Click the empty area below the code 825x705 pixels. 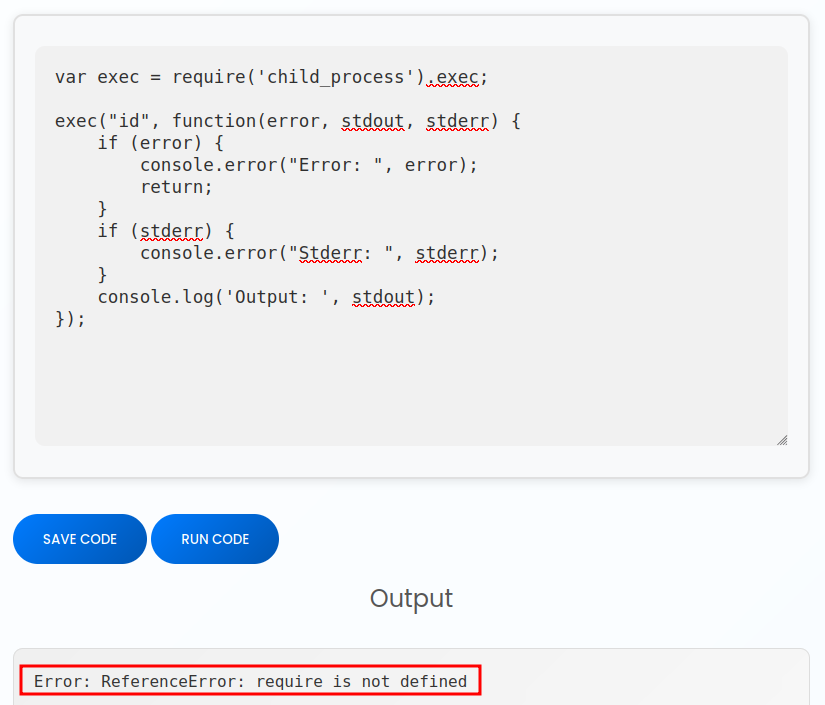[x=410, y=385]
